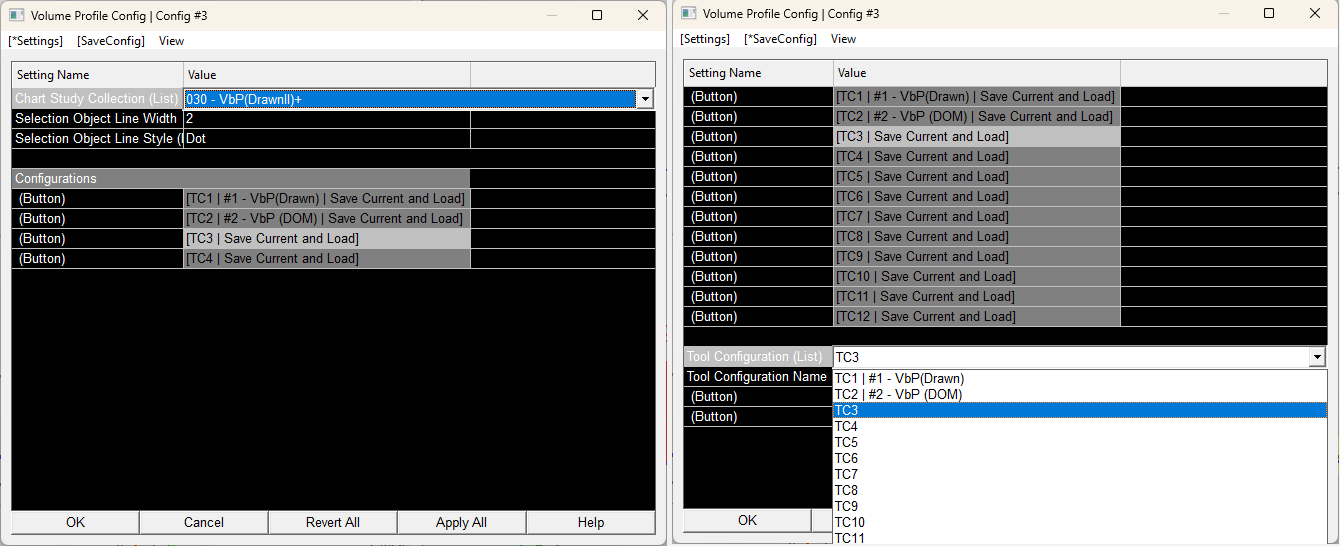Click Chart Study Collection (List) label

tap(97, 99)
